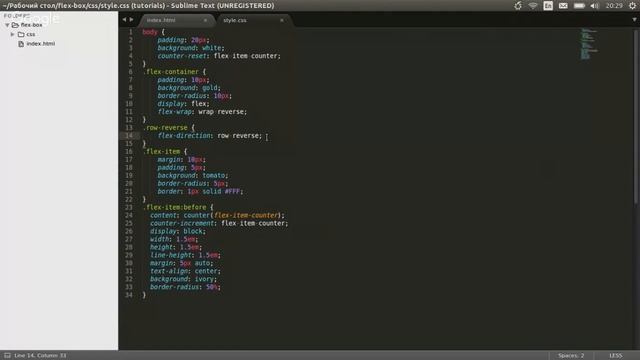Toggle sidebar panel icon in status bar

[x=7, y=356]
